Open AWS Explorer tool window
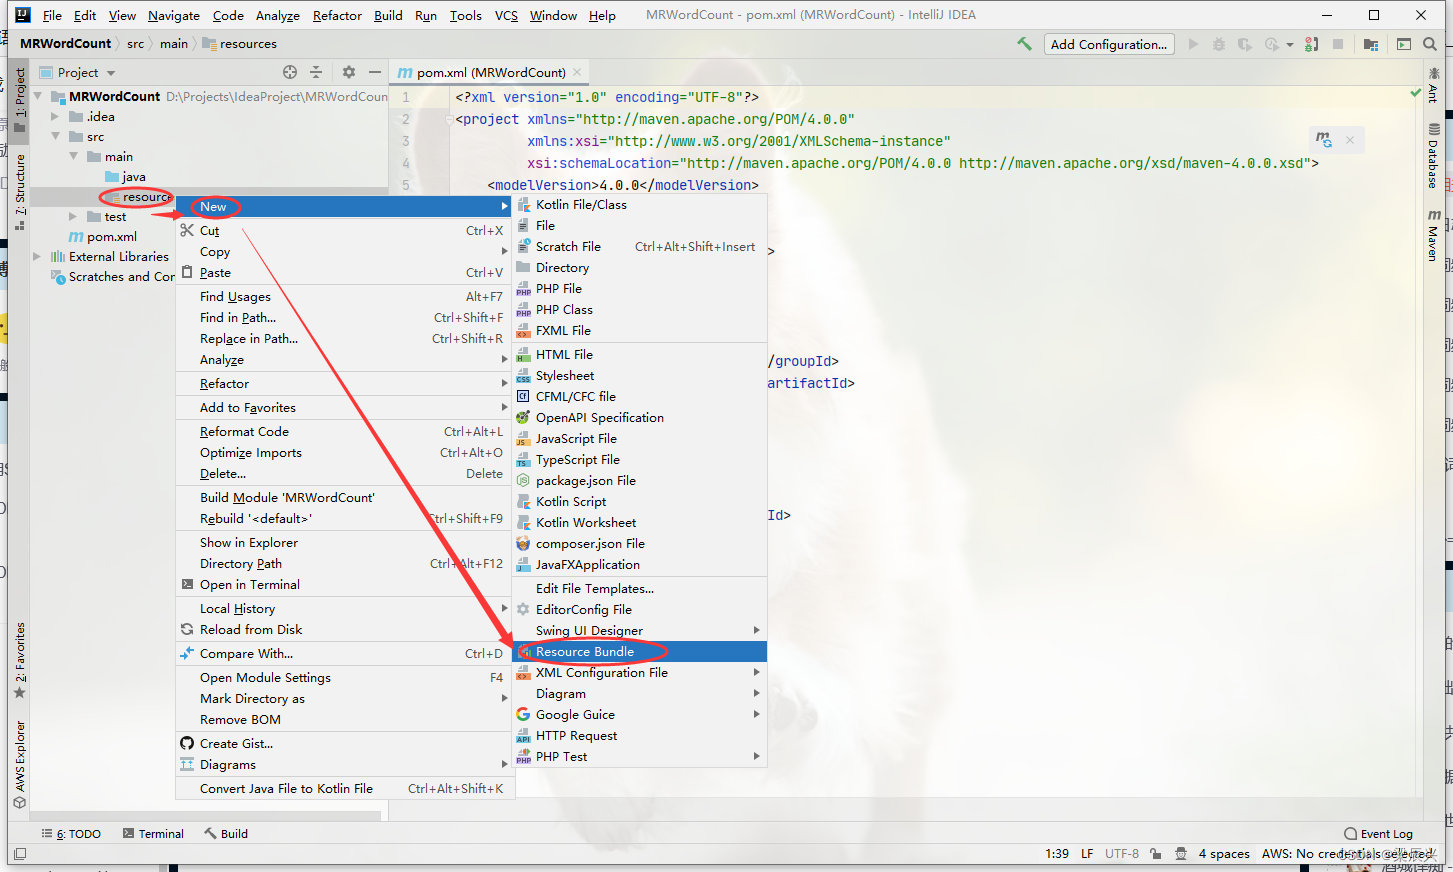The width and height of the screenshot is (1453, 872). (x=19, y=764)
